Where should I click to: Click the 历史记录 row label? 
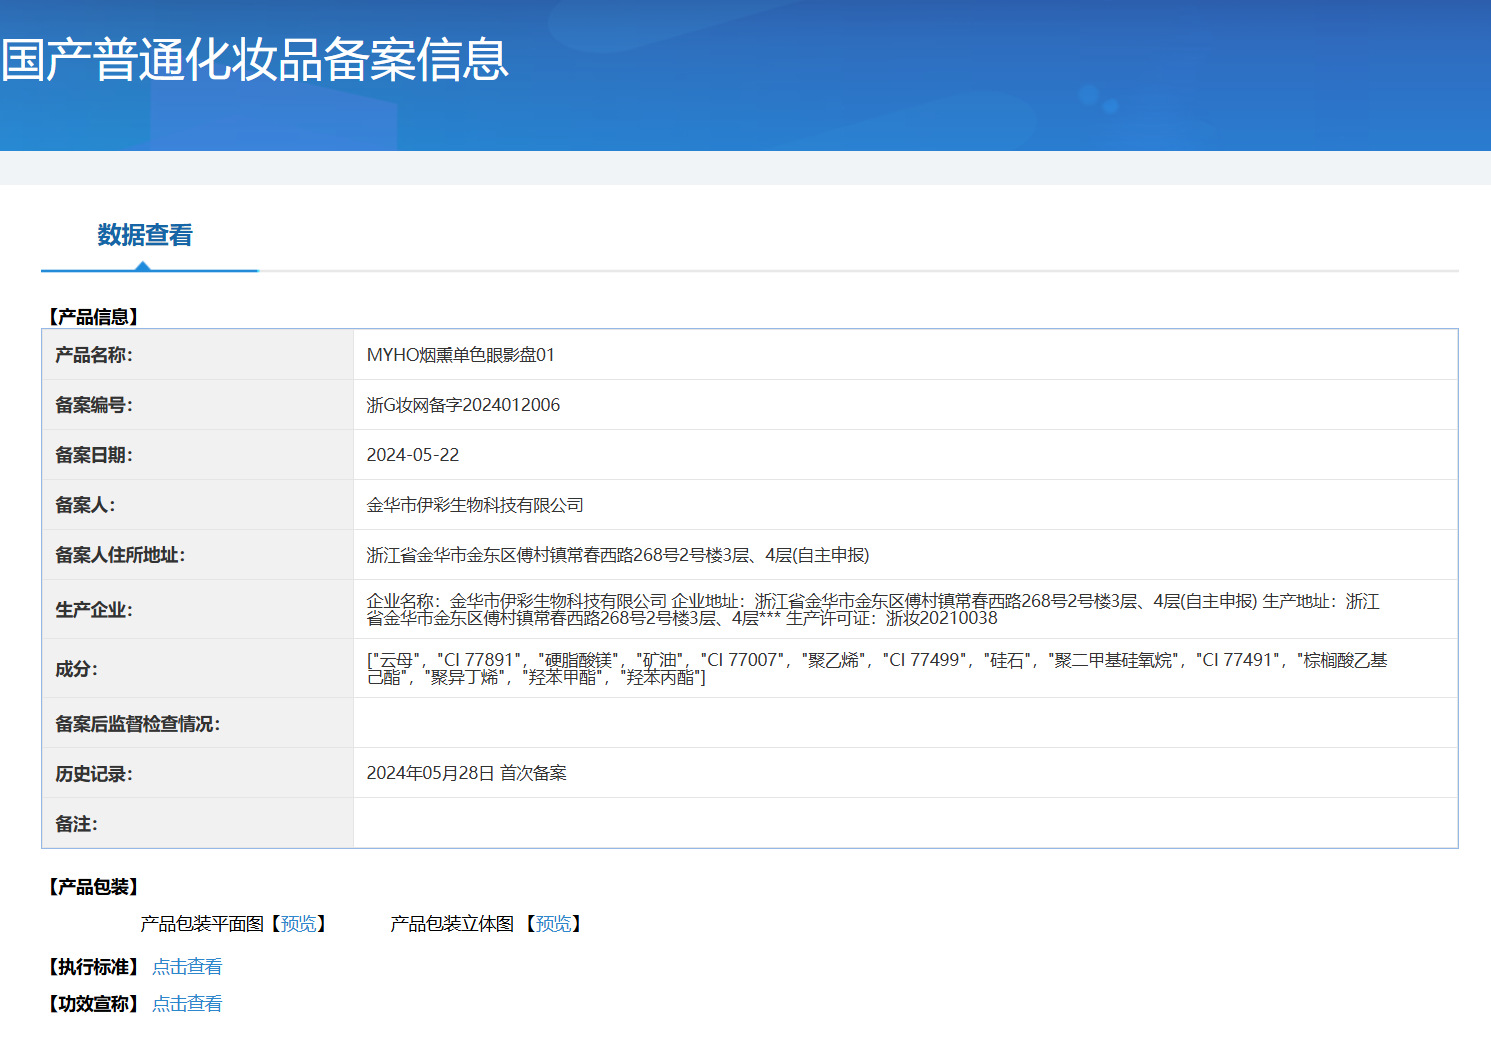coord(94,774)
